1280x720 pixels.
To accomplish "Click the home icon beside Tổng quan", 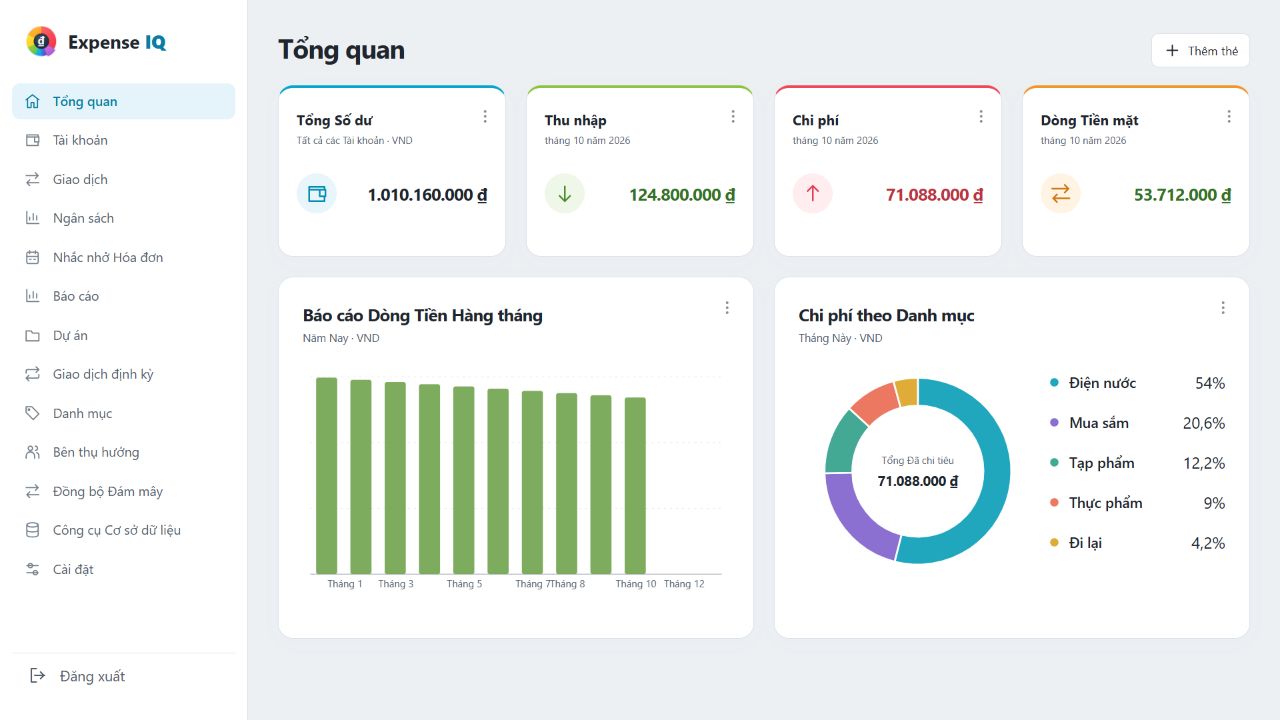I will pos(32,101).
